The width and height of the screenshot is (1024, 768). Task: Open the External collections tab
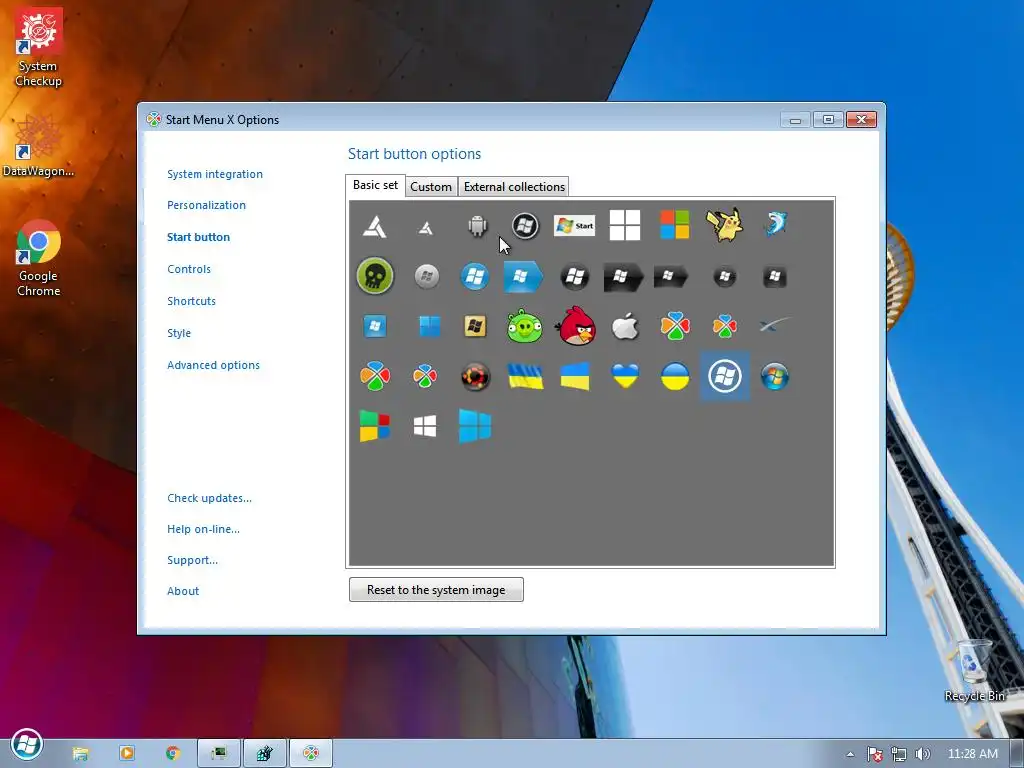pyautogui.click(x=514, y=187)
